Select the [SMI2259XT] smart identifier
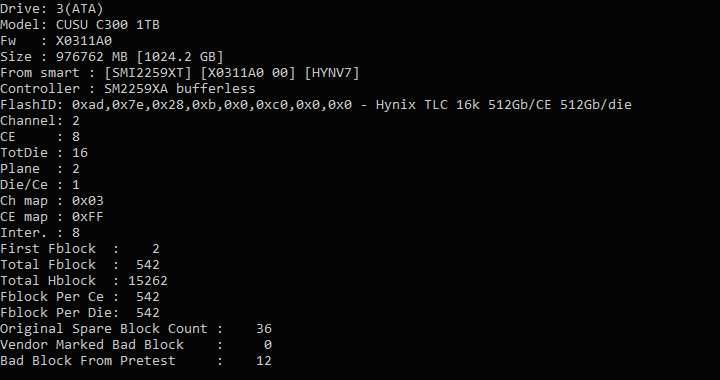 (148, 73)
